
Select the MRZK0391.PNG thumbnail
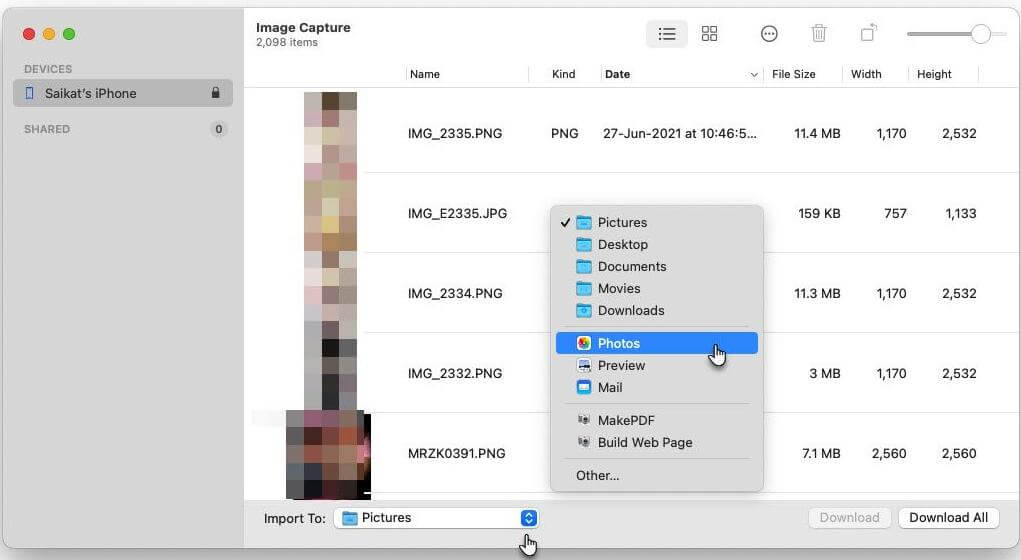[x=328, y=454]
